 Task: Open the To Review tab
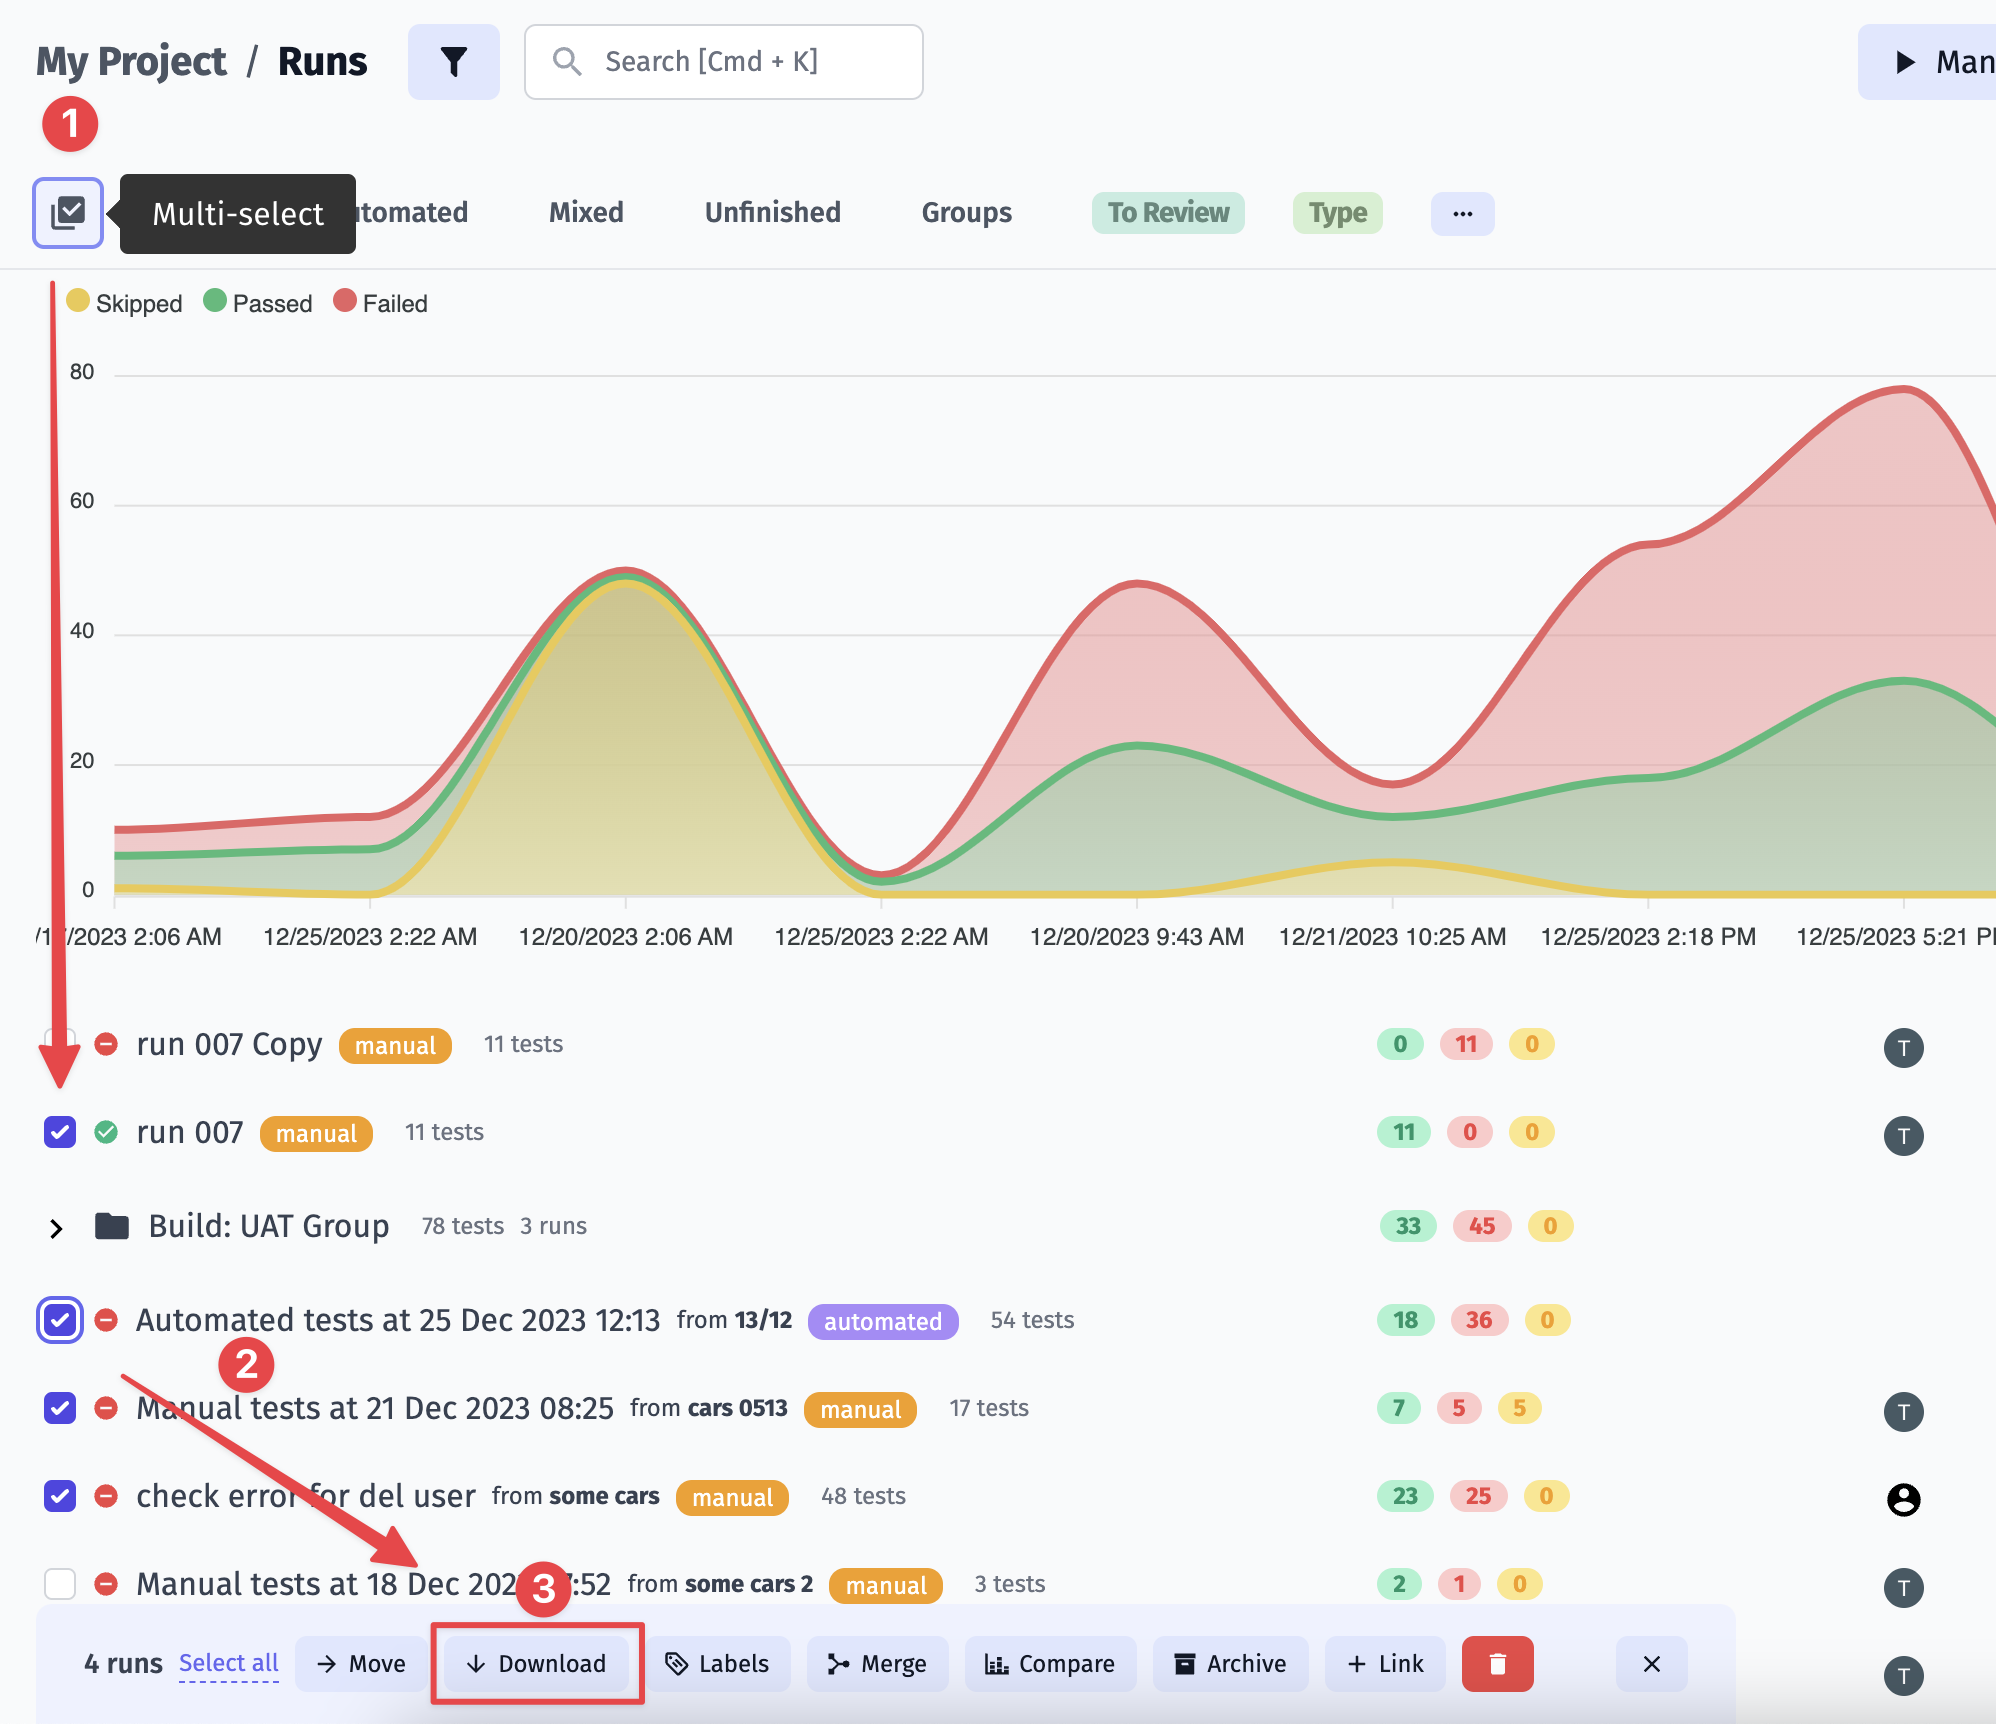pyautogui.click(x=1168, y=213)
